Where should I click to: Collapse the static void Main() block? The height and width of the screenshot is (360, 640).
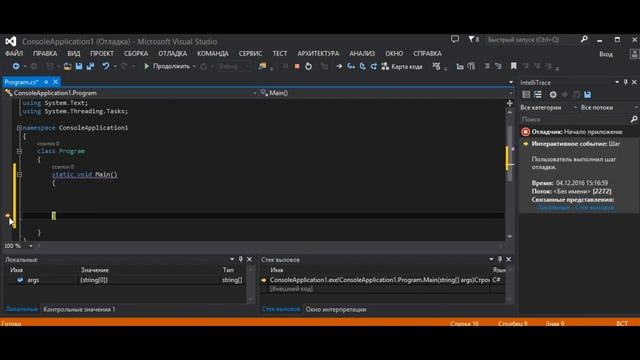pos(19,174)
